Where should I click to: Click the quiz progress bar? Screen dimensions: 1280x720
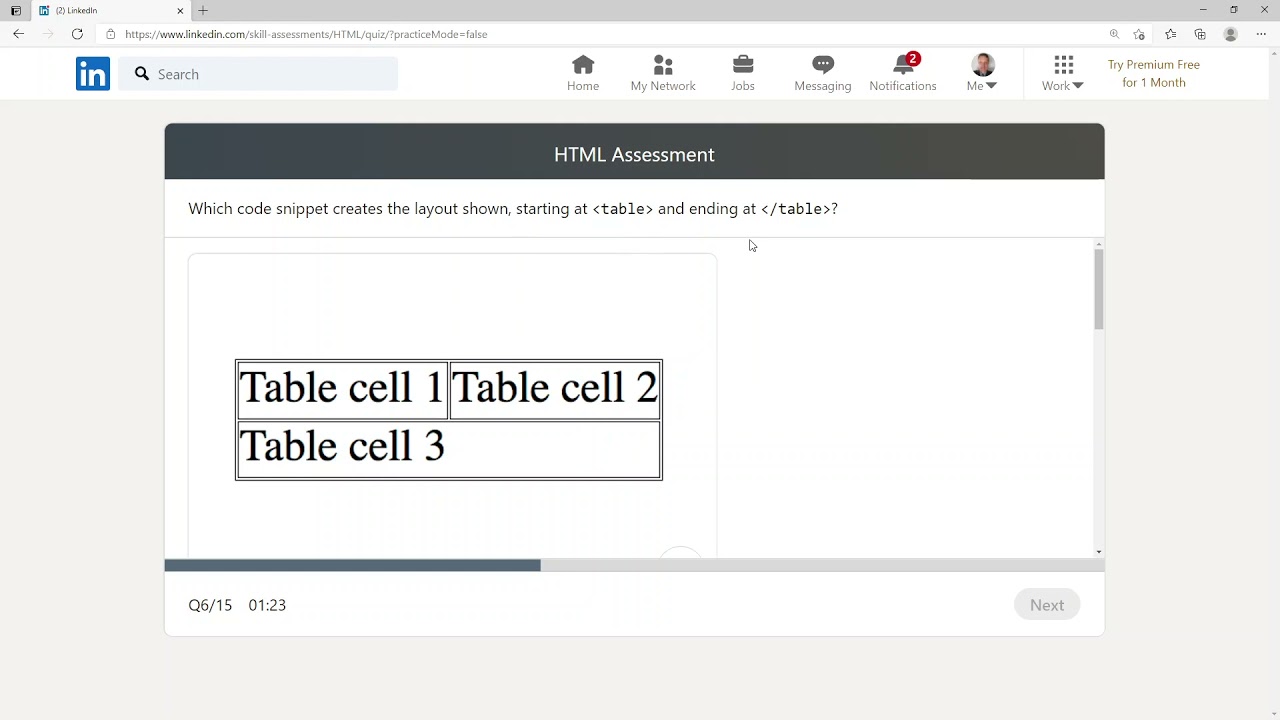[634, 565]
